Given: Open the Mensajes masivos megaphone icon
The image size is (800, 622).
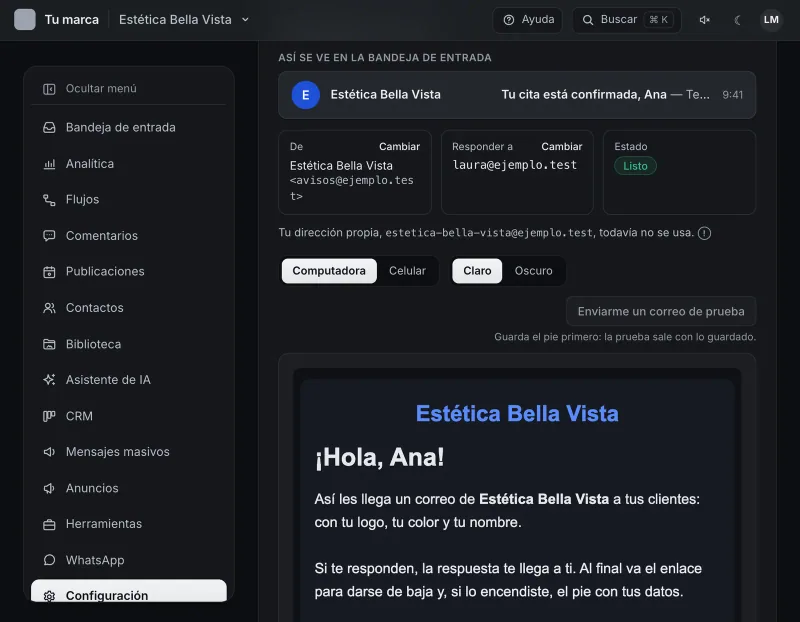Looking at the screenshot, I should [49, 452].
